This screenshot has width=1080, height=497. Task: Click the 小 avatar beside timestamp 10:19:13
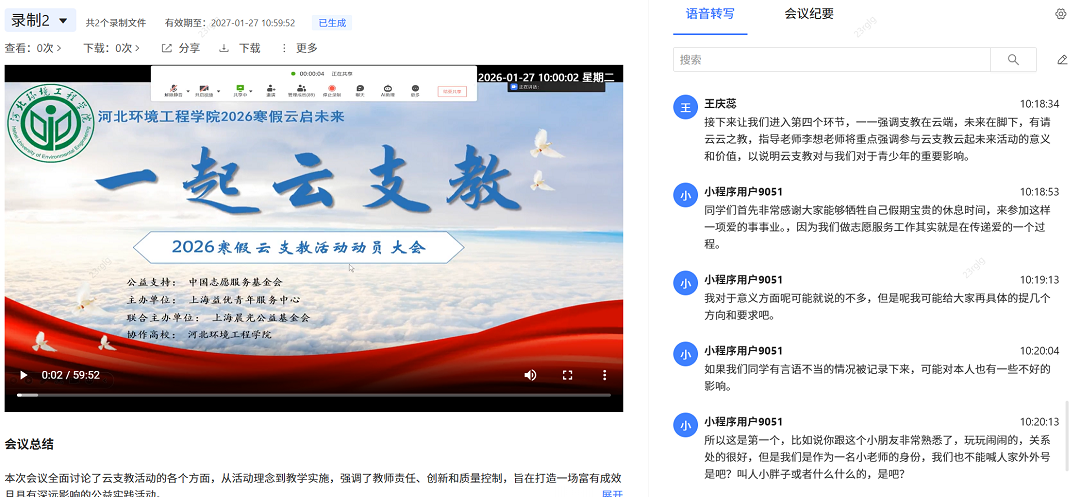click(x=685, y=284)
